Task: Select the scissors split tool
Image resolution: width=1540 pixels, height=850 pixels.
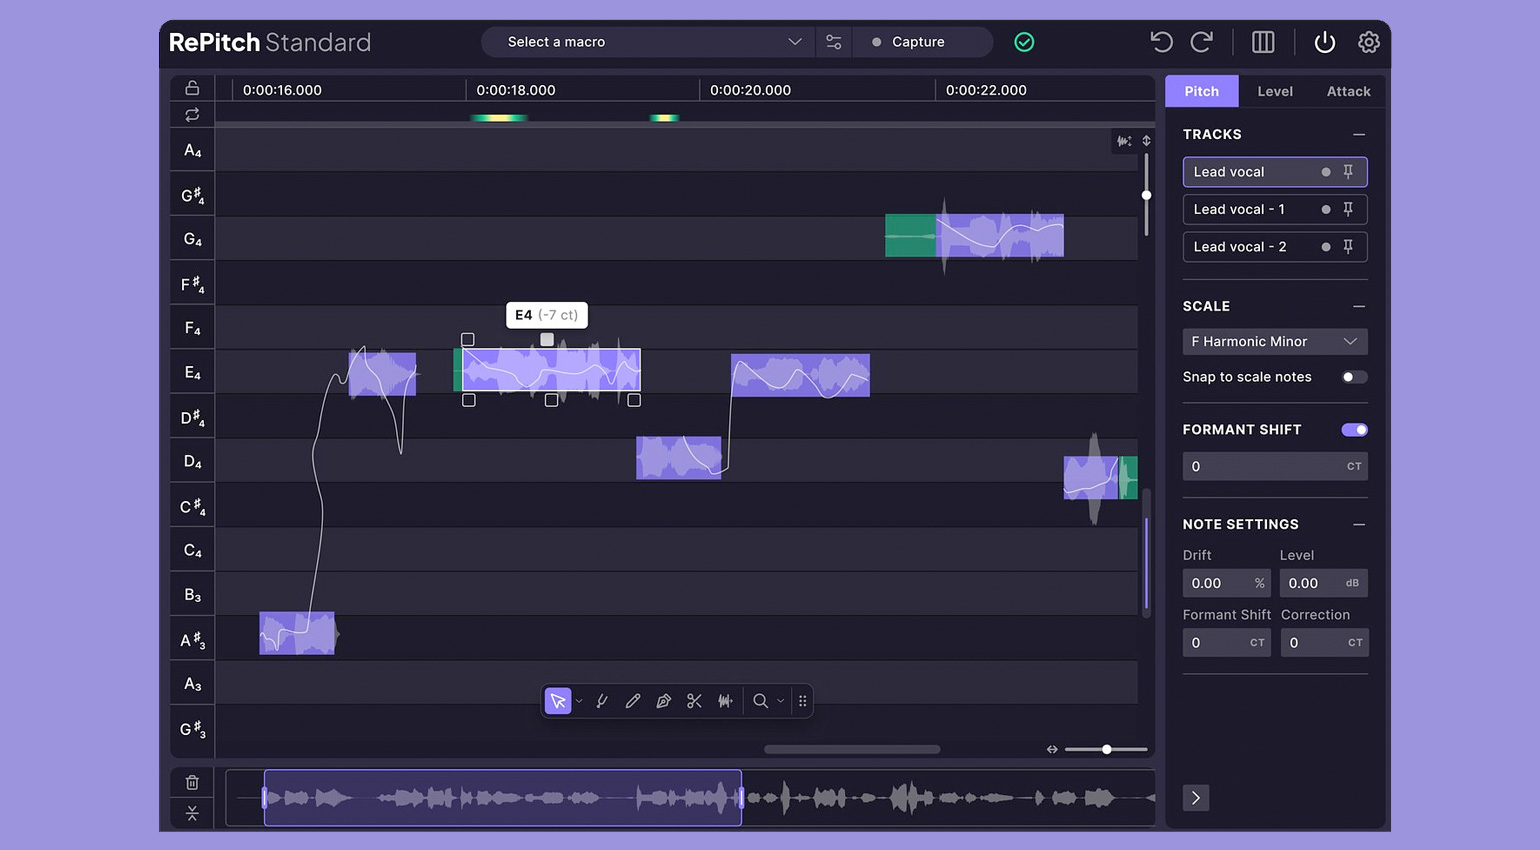Action: click(694, 701)
